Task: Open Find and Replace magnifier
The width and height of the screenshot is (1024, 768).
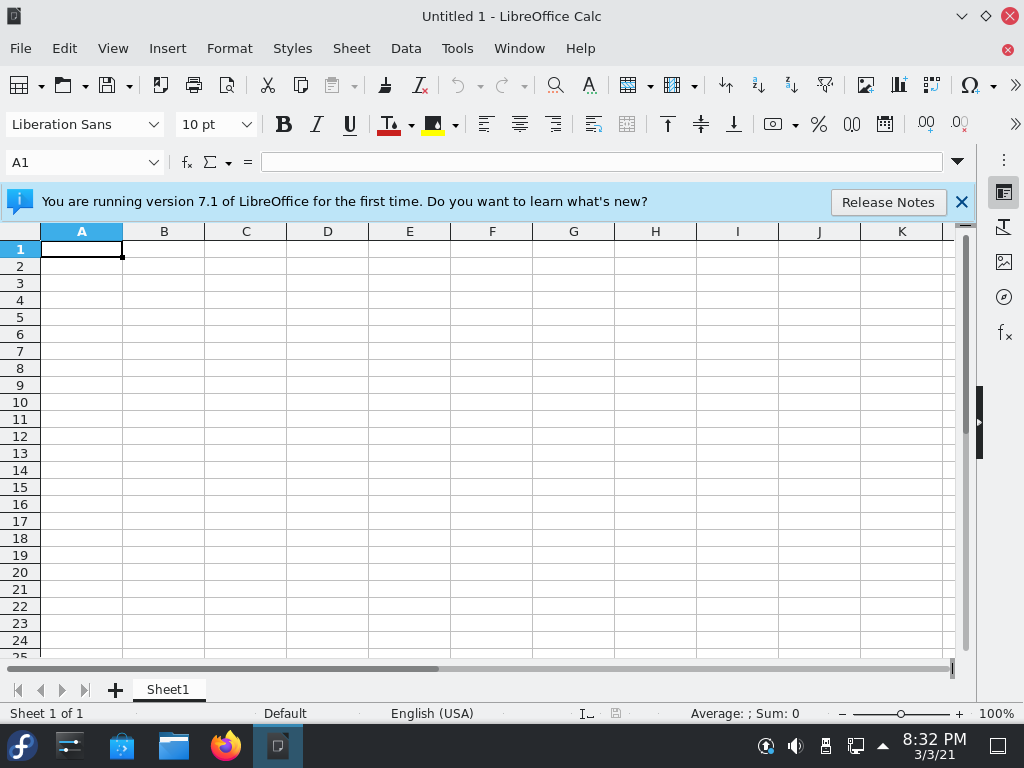Action: coord(555,85)
